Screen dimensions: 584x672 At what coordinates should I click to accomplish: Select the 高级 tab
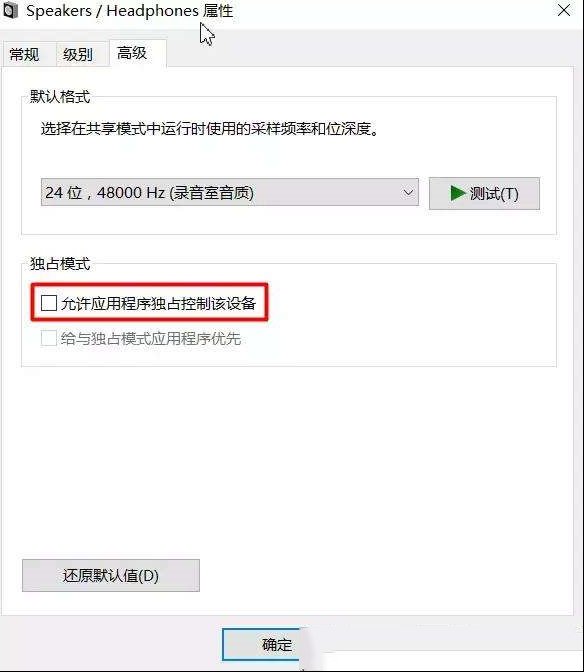(x=132, y=53)
